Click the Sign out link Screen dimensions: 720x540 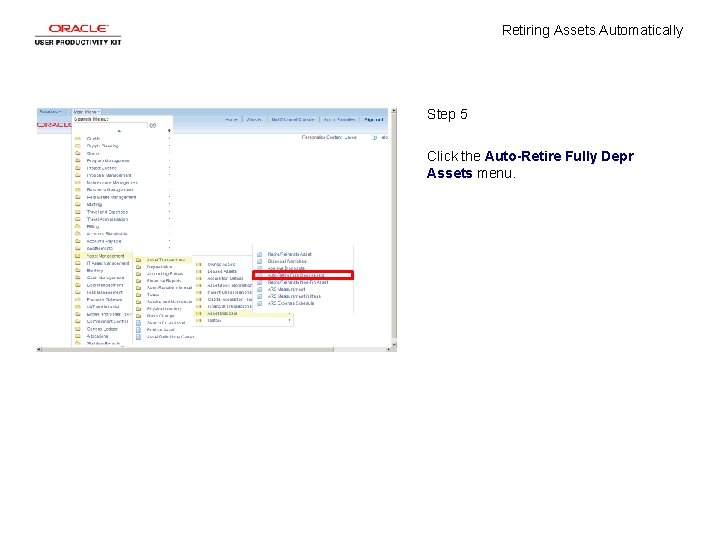[373, 120]
